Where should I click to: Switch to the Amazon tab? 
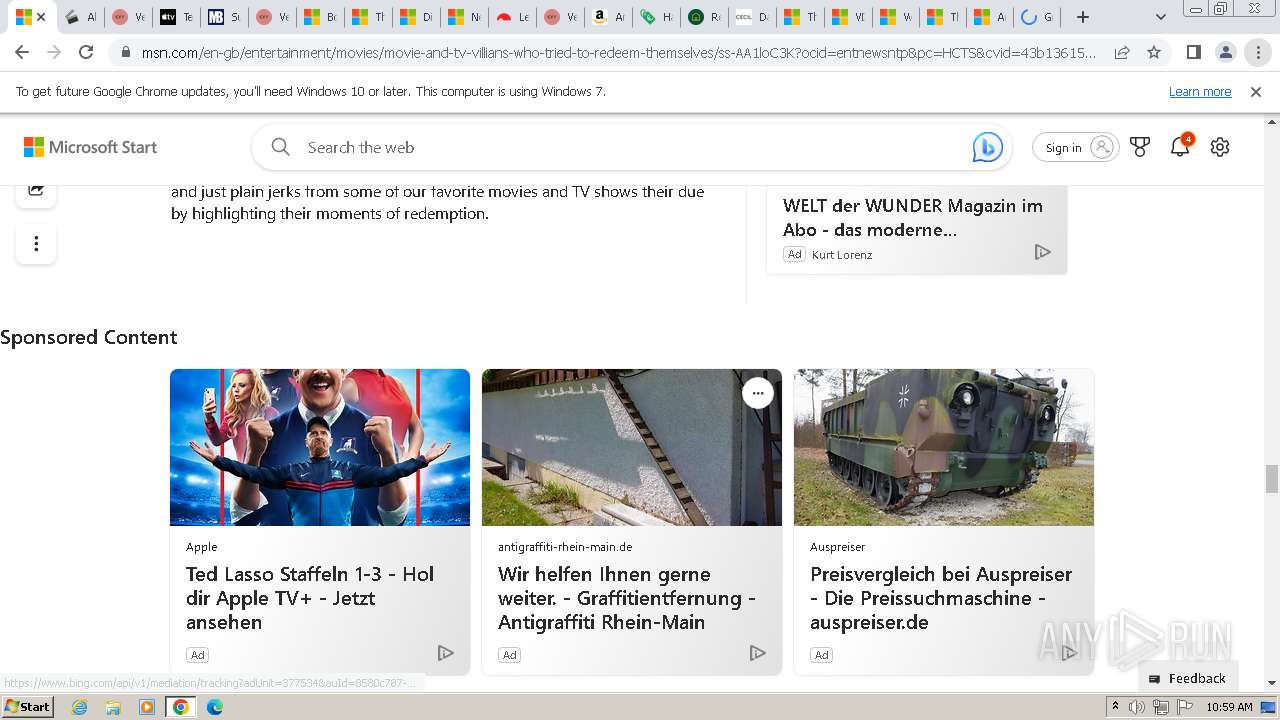tap(608, 17)
